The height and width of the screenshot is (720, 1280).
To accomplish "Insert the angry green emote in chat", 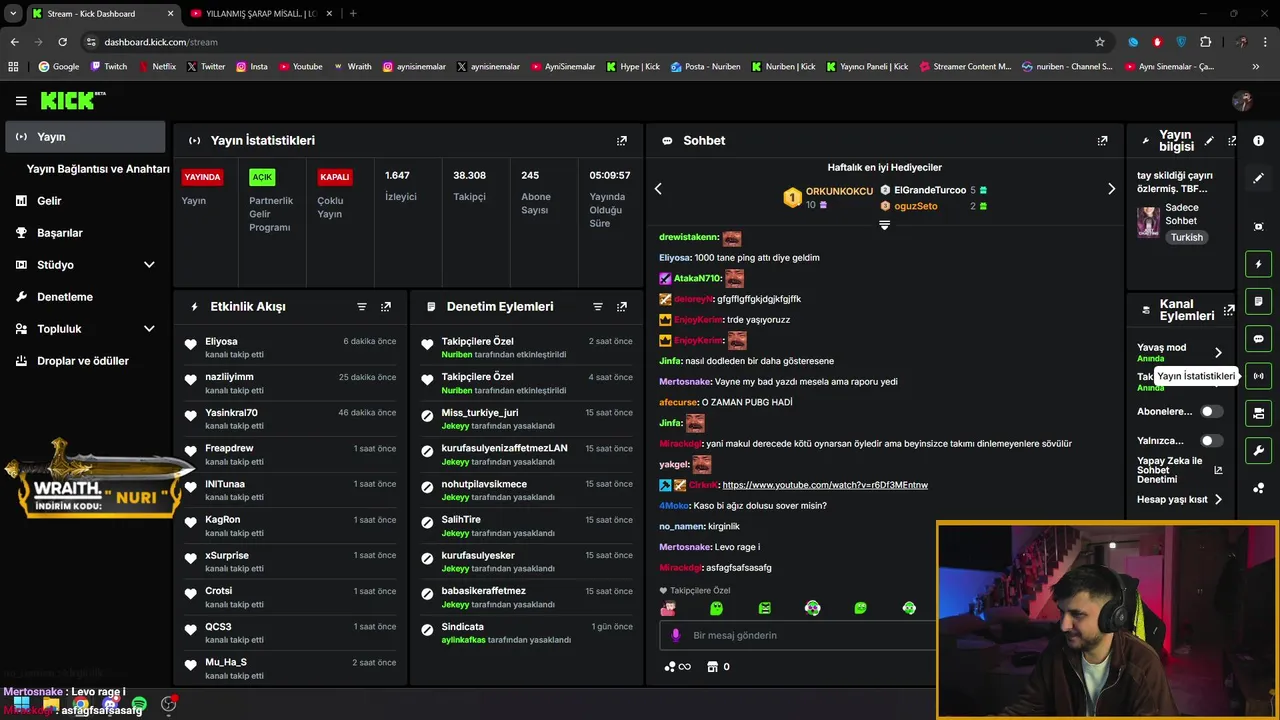I will coord(765,608).
